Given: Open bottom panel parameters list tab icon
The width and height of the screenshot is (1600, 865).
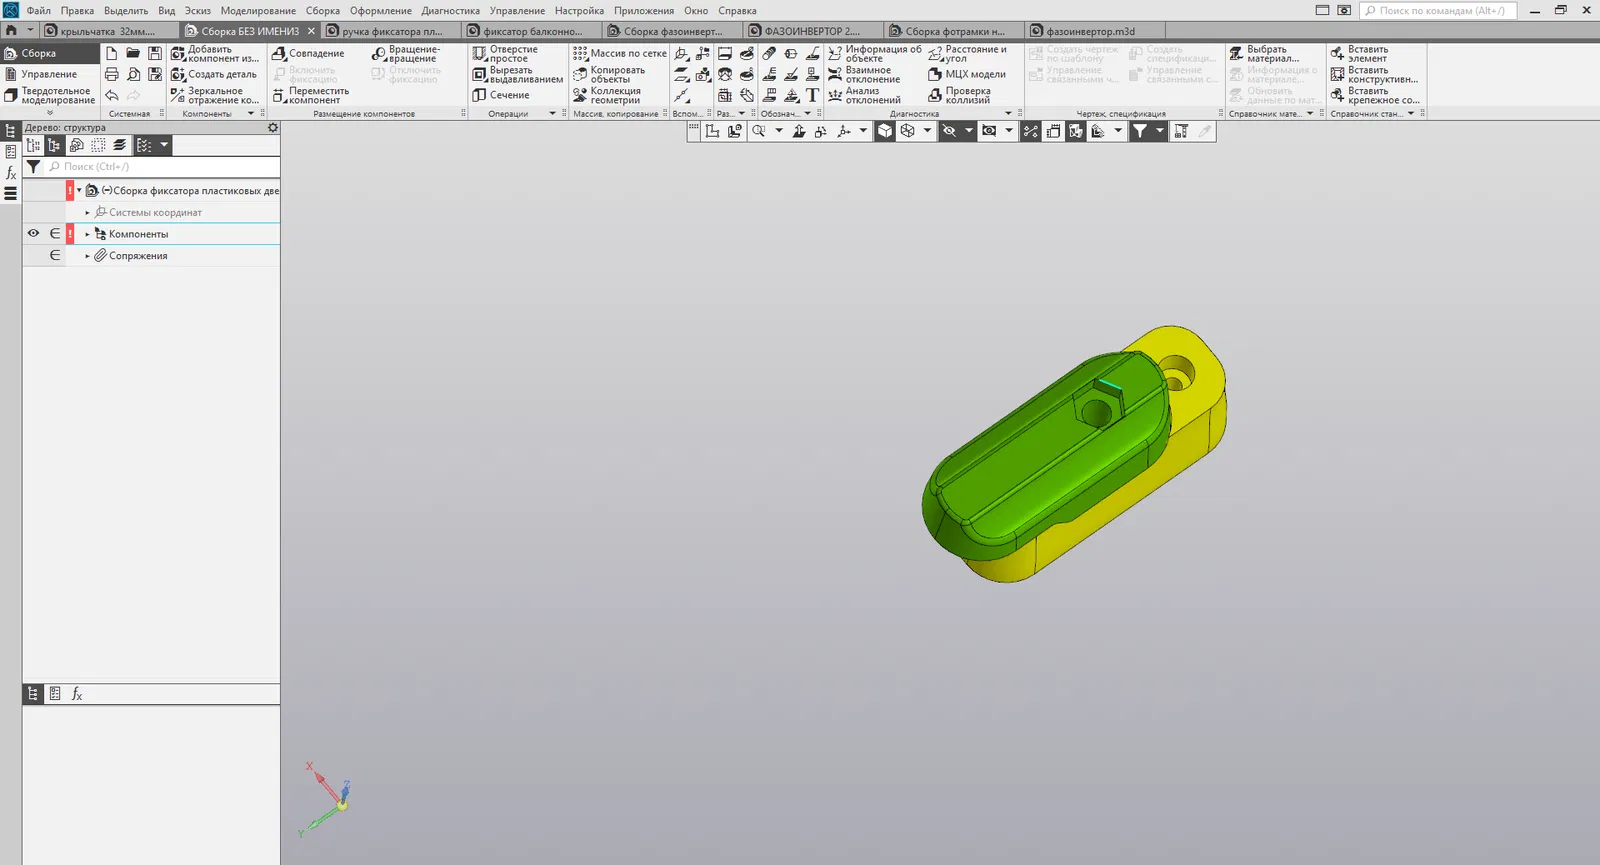Looking at the screenshot, I should click(x=55, y=693).
